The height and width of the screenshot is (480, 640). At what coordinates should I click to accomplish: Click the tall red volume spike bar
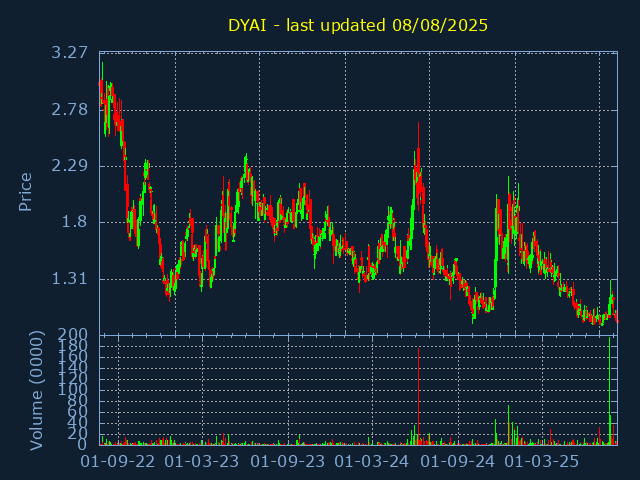418,396
